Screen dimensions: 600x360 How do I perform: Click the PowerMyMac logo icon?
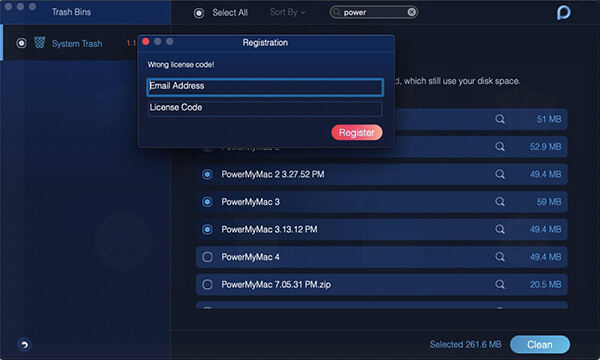click(x=563, y=13)
